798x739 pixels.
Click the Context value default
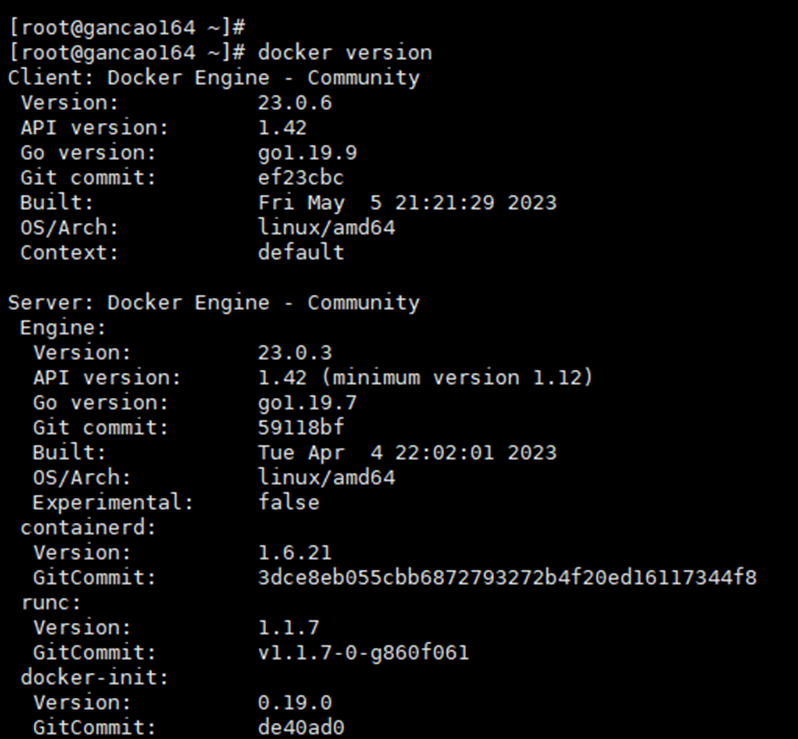click(x=301, y=252)
